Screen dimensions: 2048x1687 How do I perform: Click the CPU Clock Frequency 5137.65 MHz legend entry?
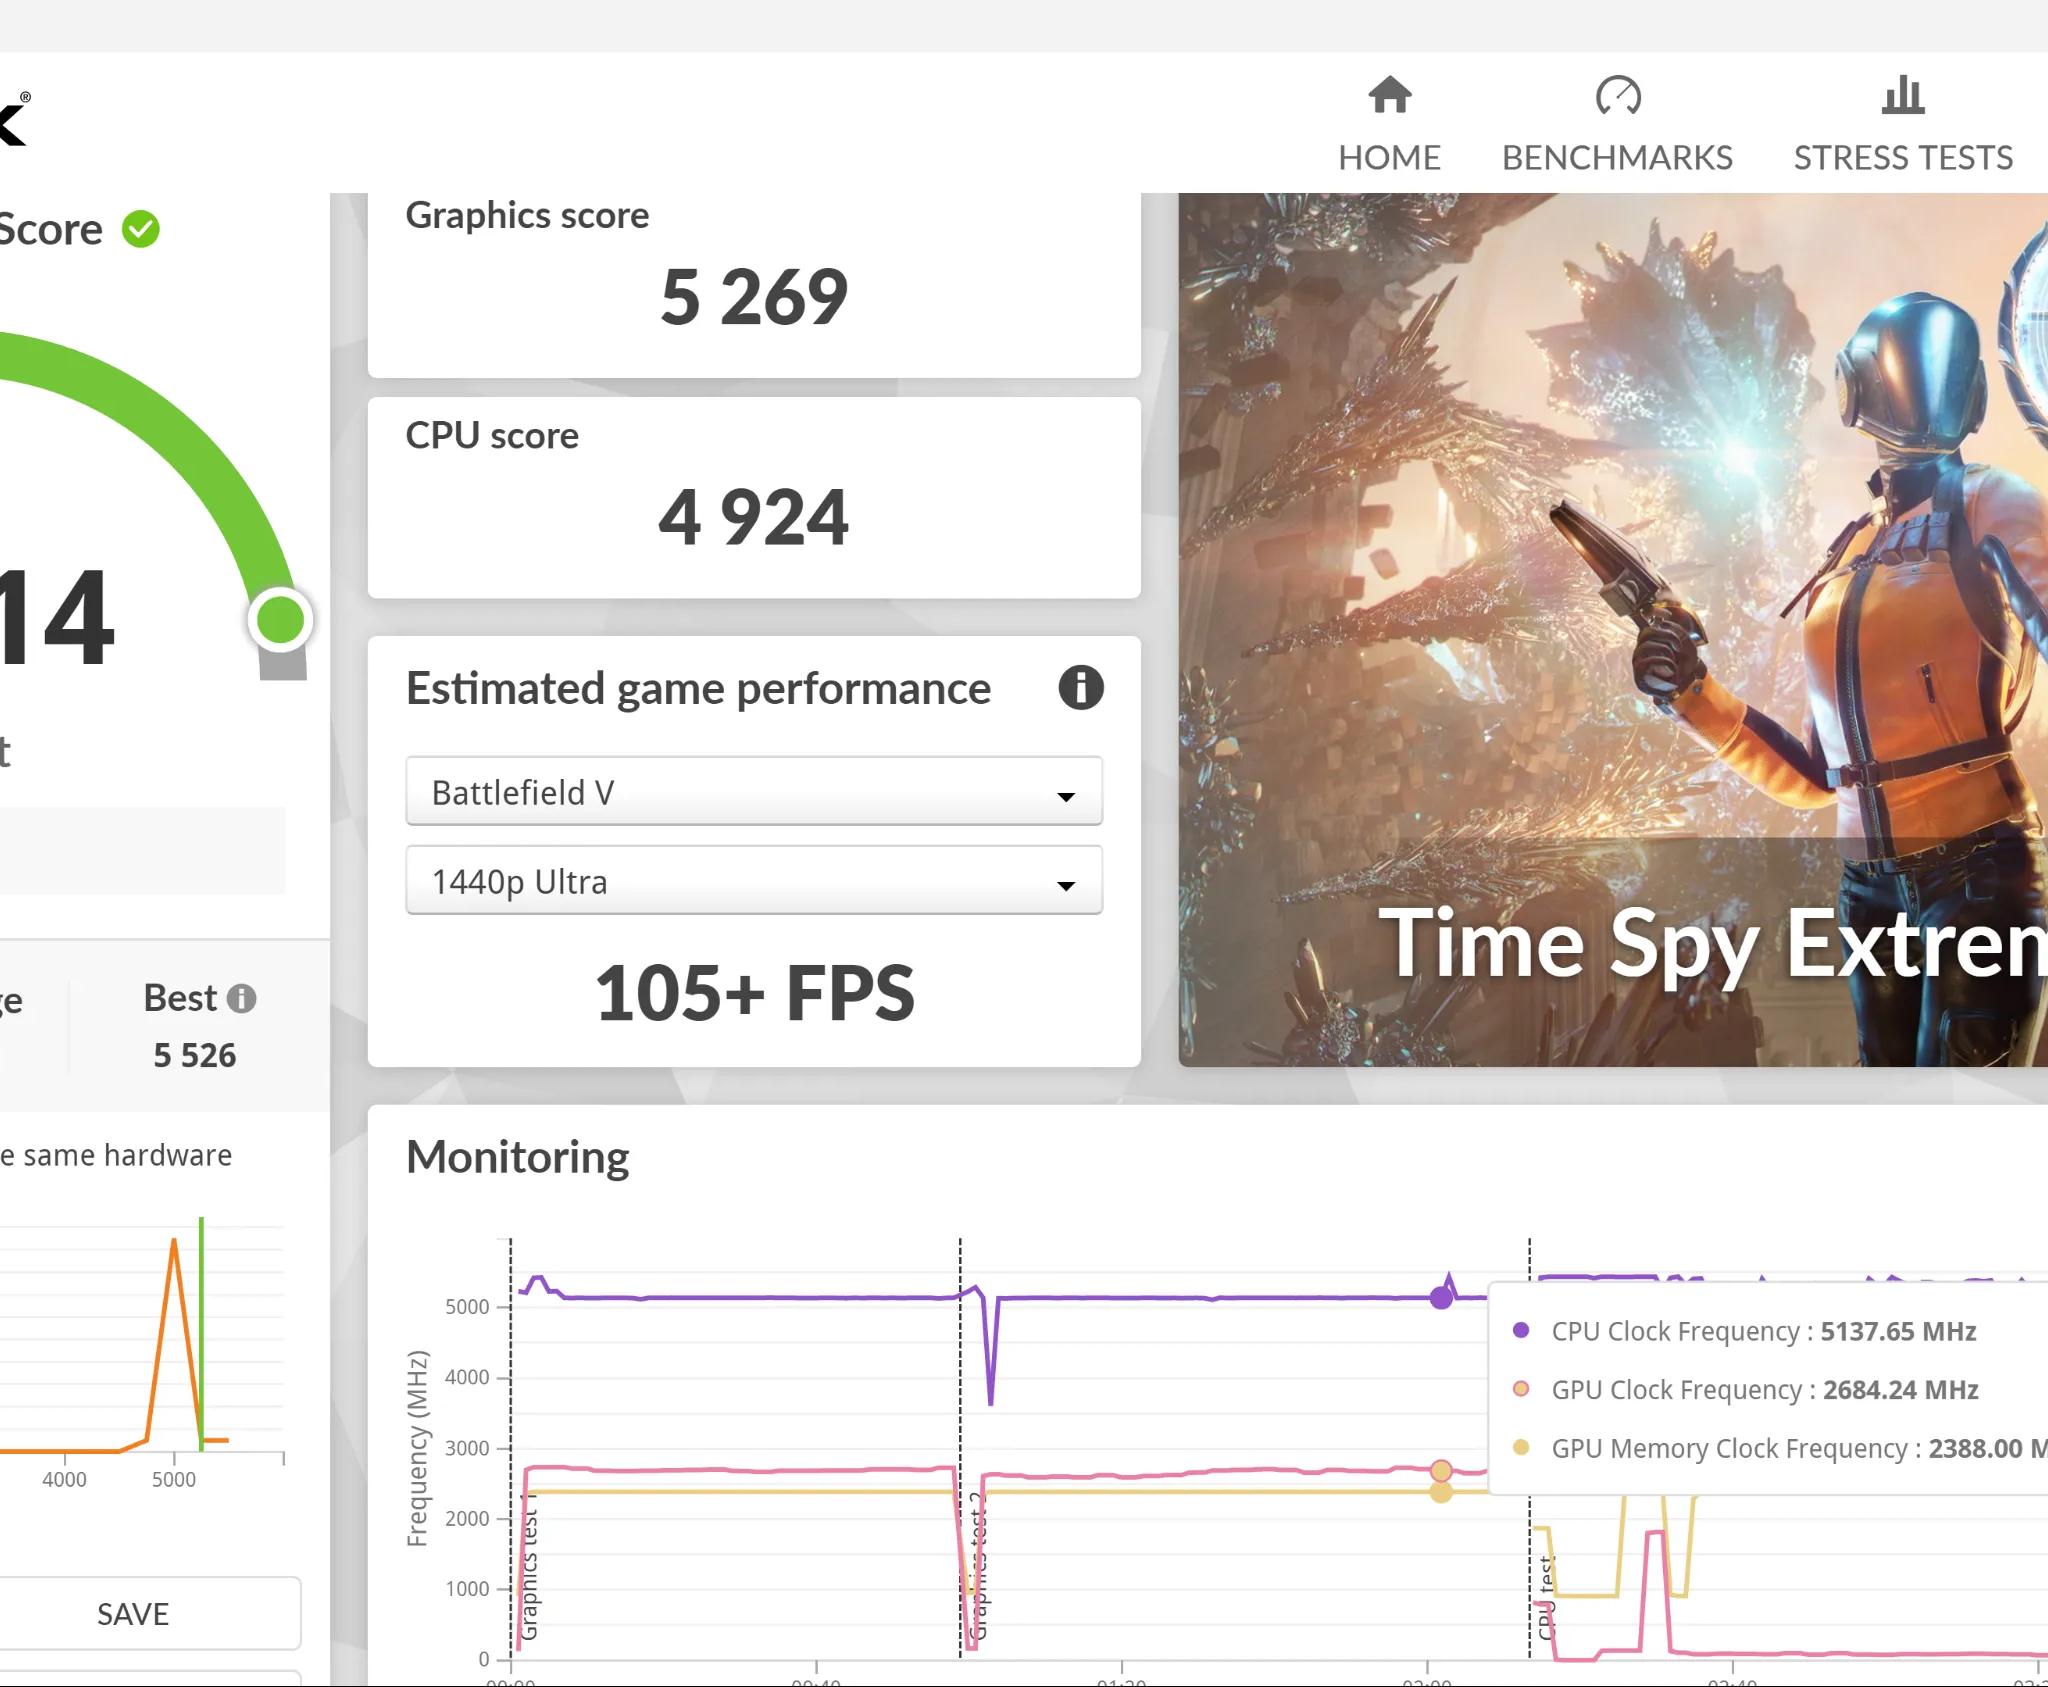(1745, 1331)
